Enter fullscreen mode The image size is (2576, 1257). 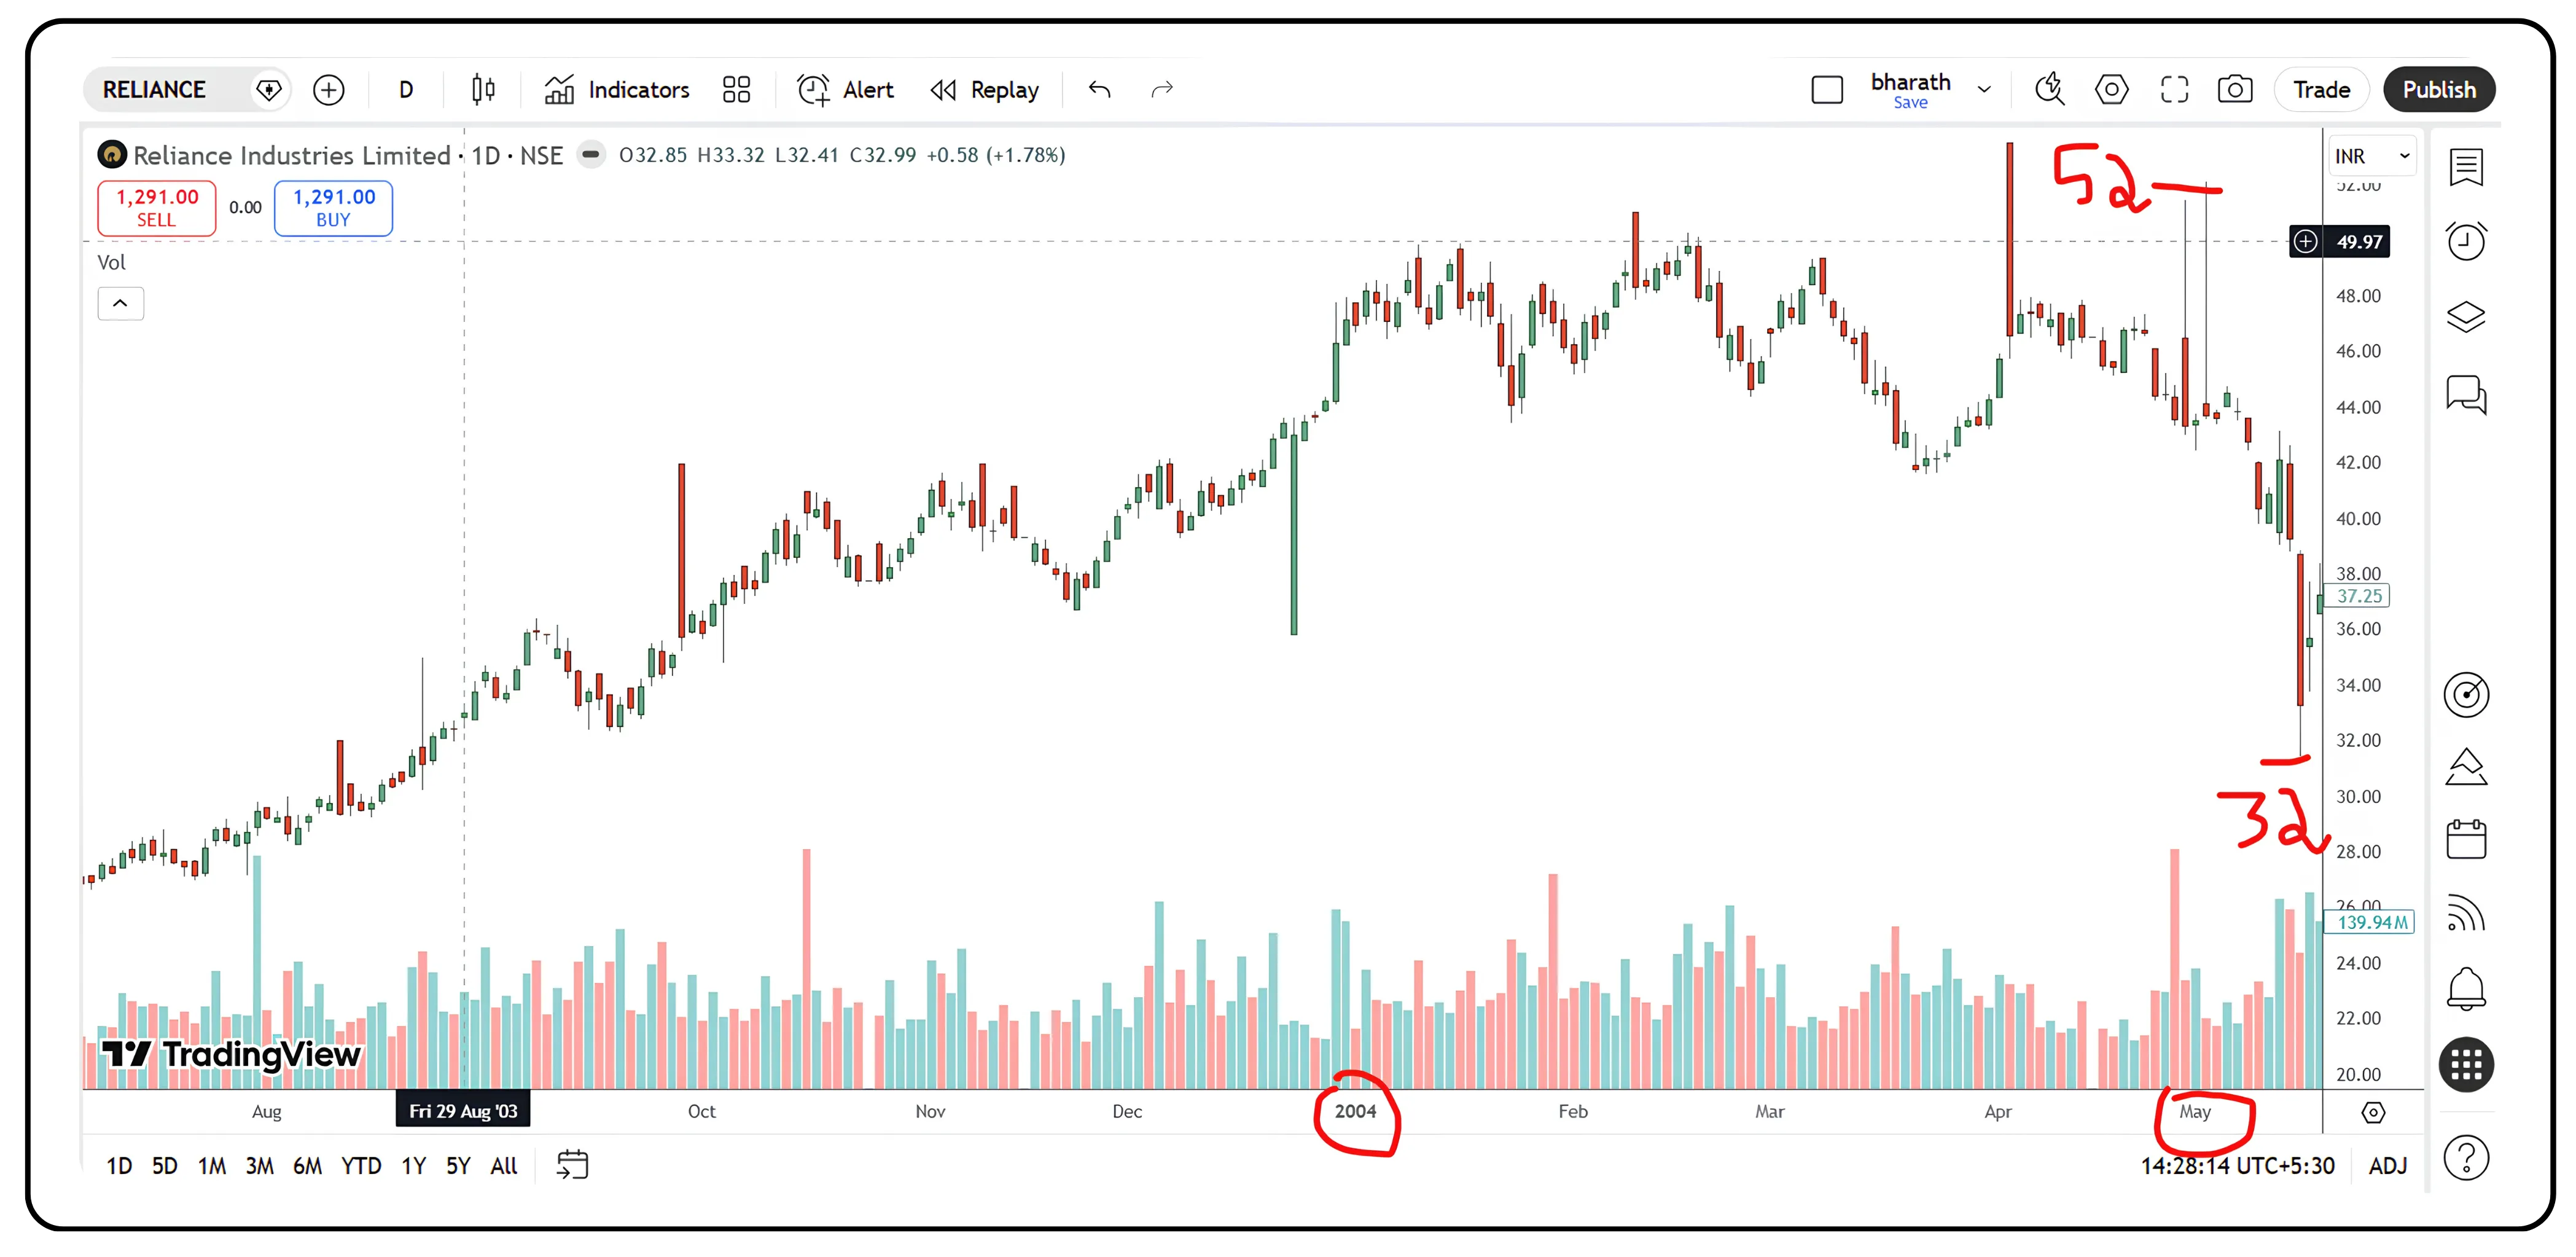pos(2174,90)
